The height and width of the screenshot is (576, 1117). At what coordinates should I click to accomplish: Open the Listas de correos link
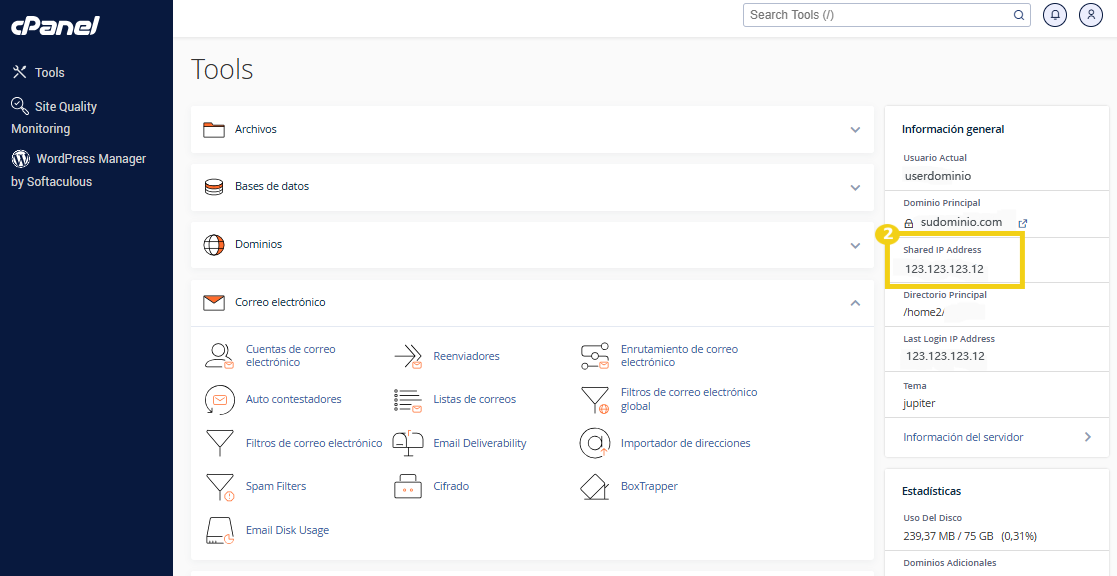(474, 399)
